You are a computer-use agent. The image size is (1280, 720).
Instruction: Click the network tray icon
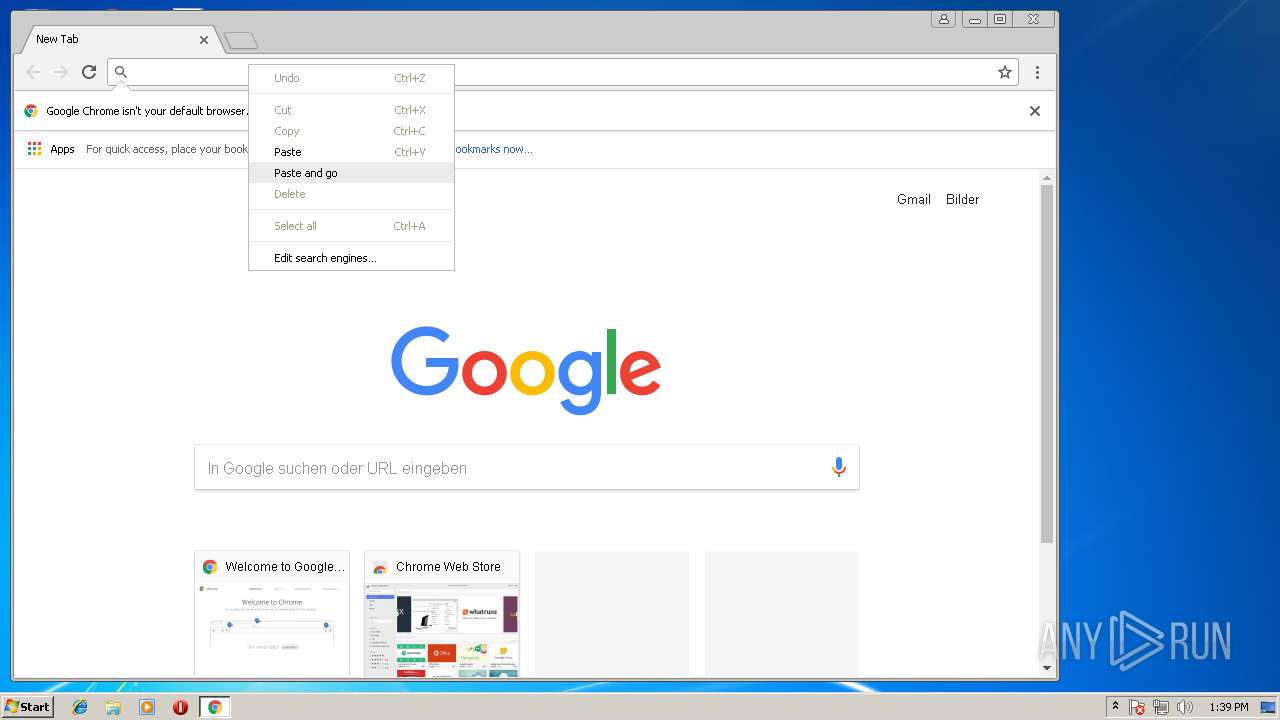tap(1161, 707)
